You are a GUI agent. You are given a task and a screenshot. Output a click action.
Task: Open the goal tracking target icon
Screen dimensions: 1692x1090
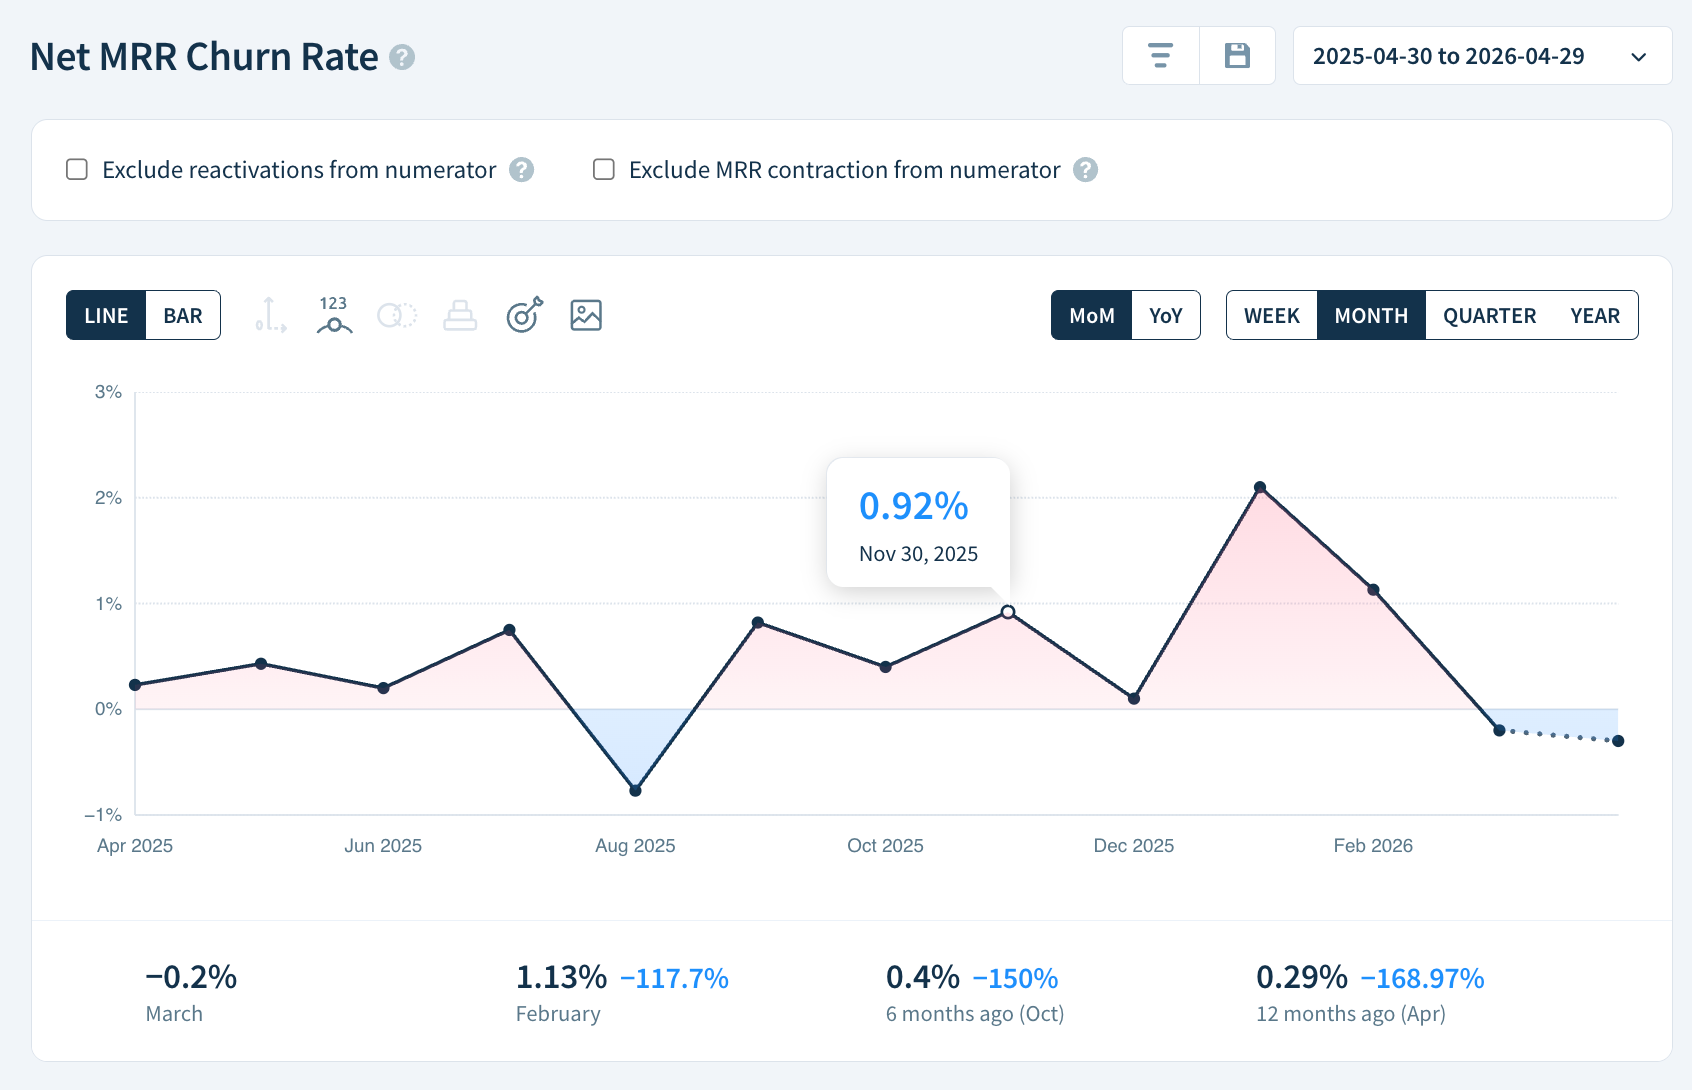523,315
